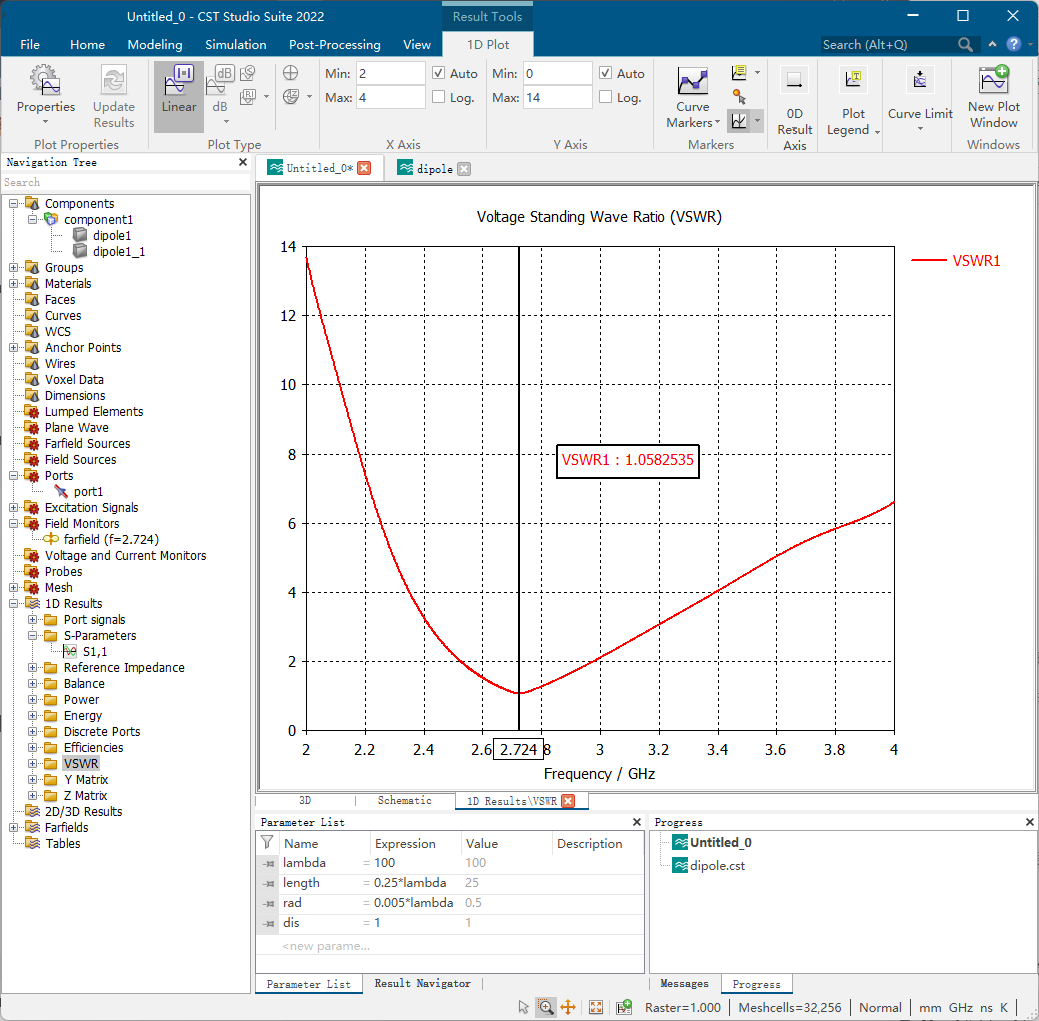Select the S1,1 result item
Image resolution: width=1039 pixels, height=1021 pixels.
[x=94, y=652]
